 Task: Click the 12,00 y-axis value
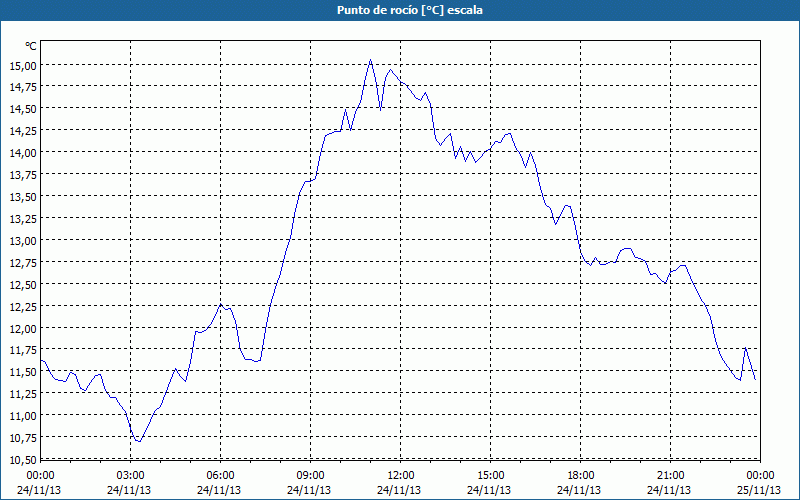pos(23,328)
